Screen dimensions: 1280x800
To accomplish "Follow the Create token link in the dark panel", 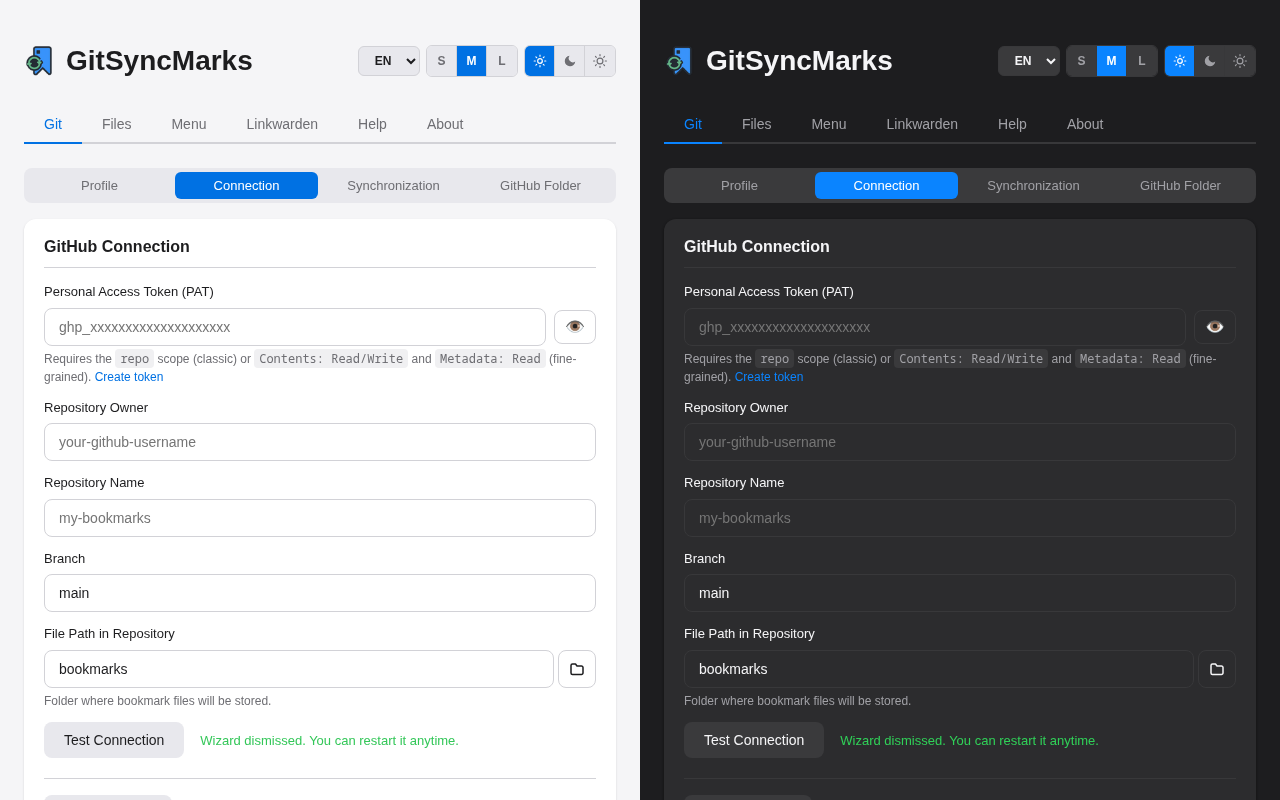I will pyautogui.click(x=769, y=377).
